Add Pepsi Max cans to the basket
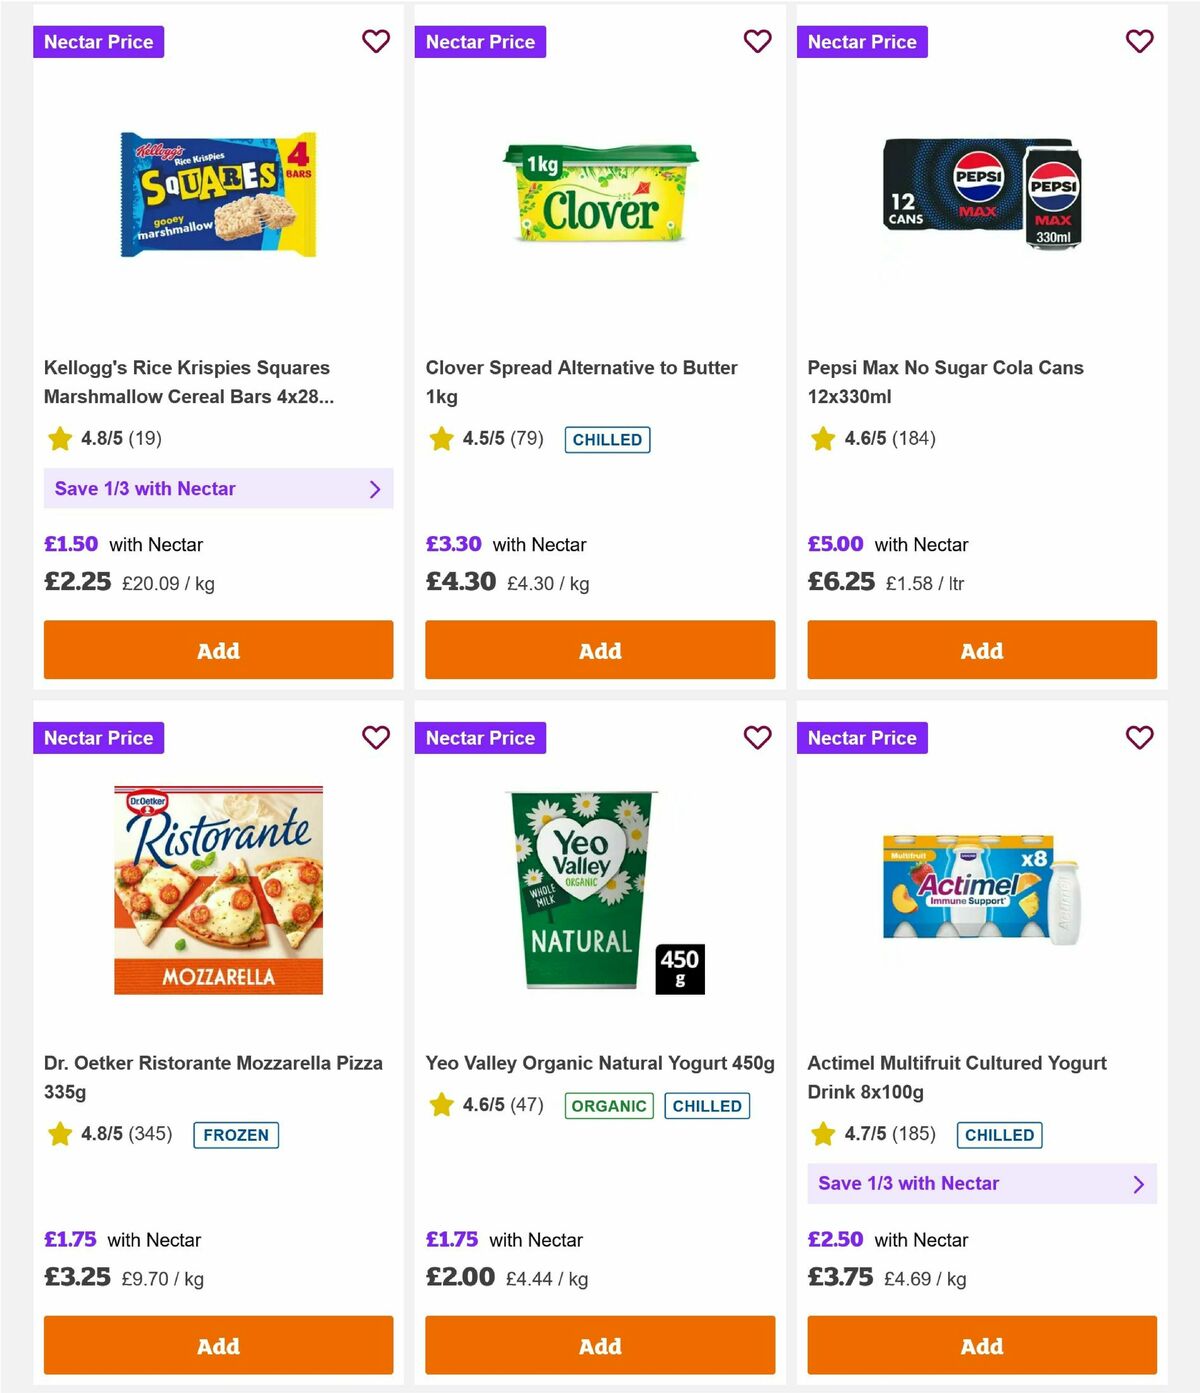 tap(981, 650)
